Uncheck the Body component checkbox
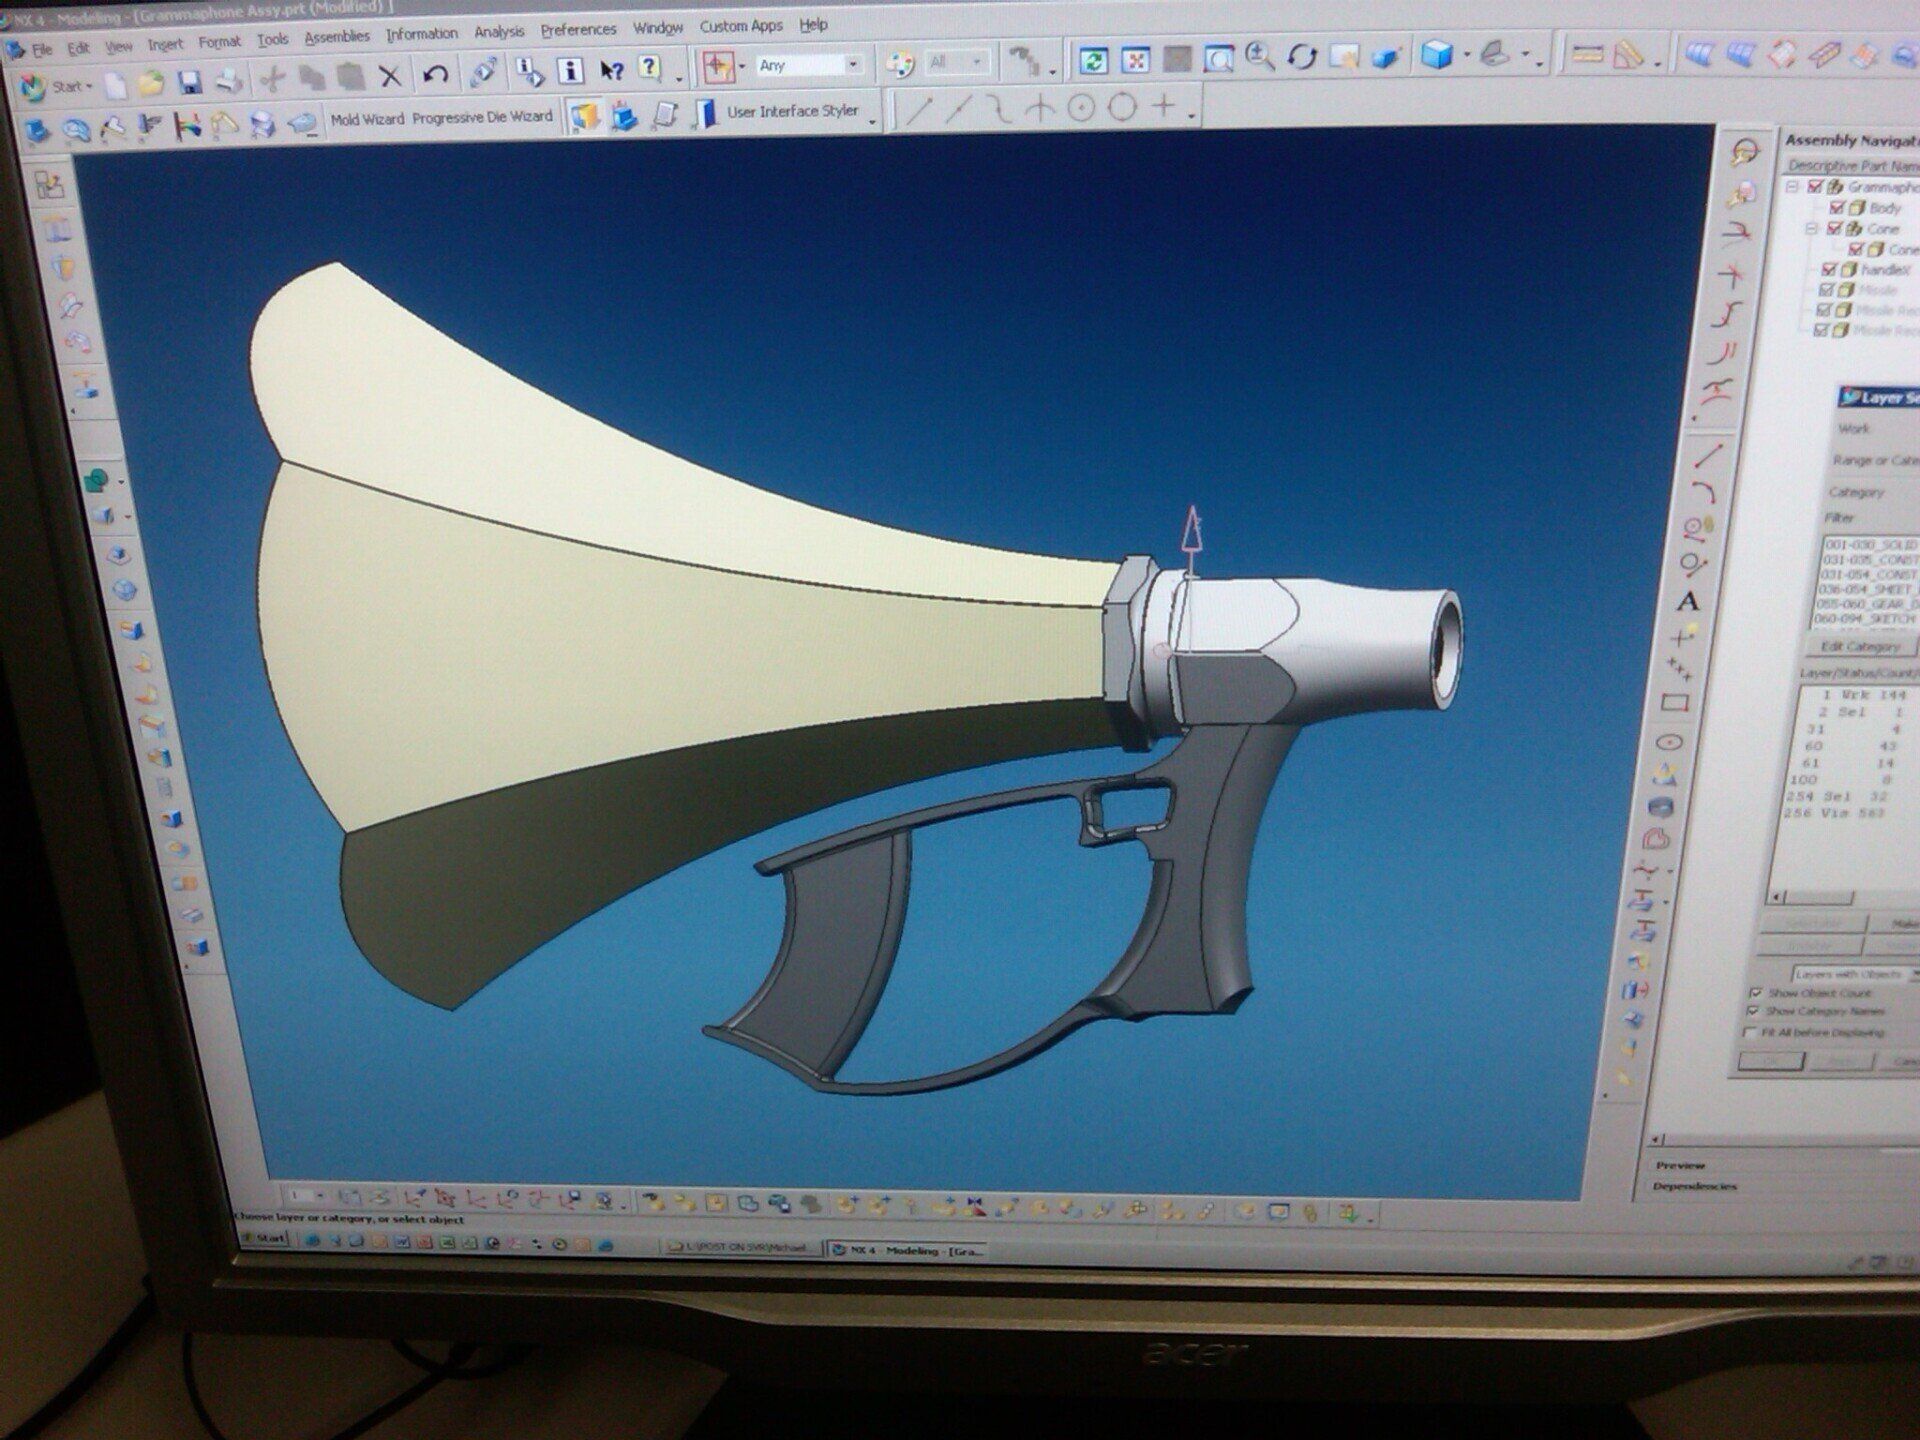Screen dimensions: 1920x1440 point(1837,208)
